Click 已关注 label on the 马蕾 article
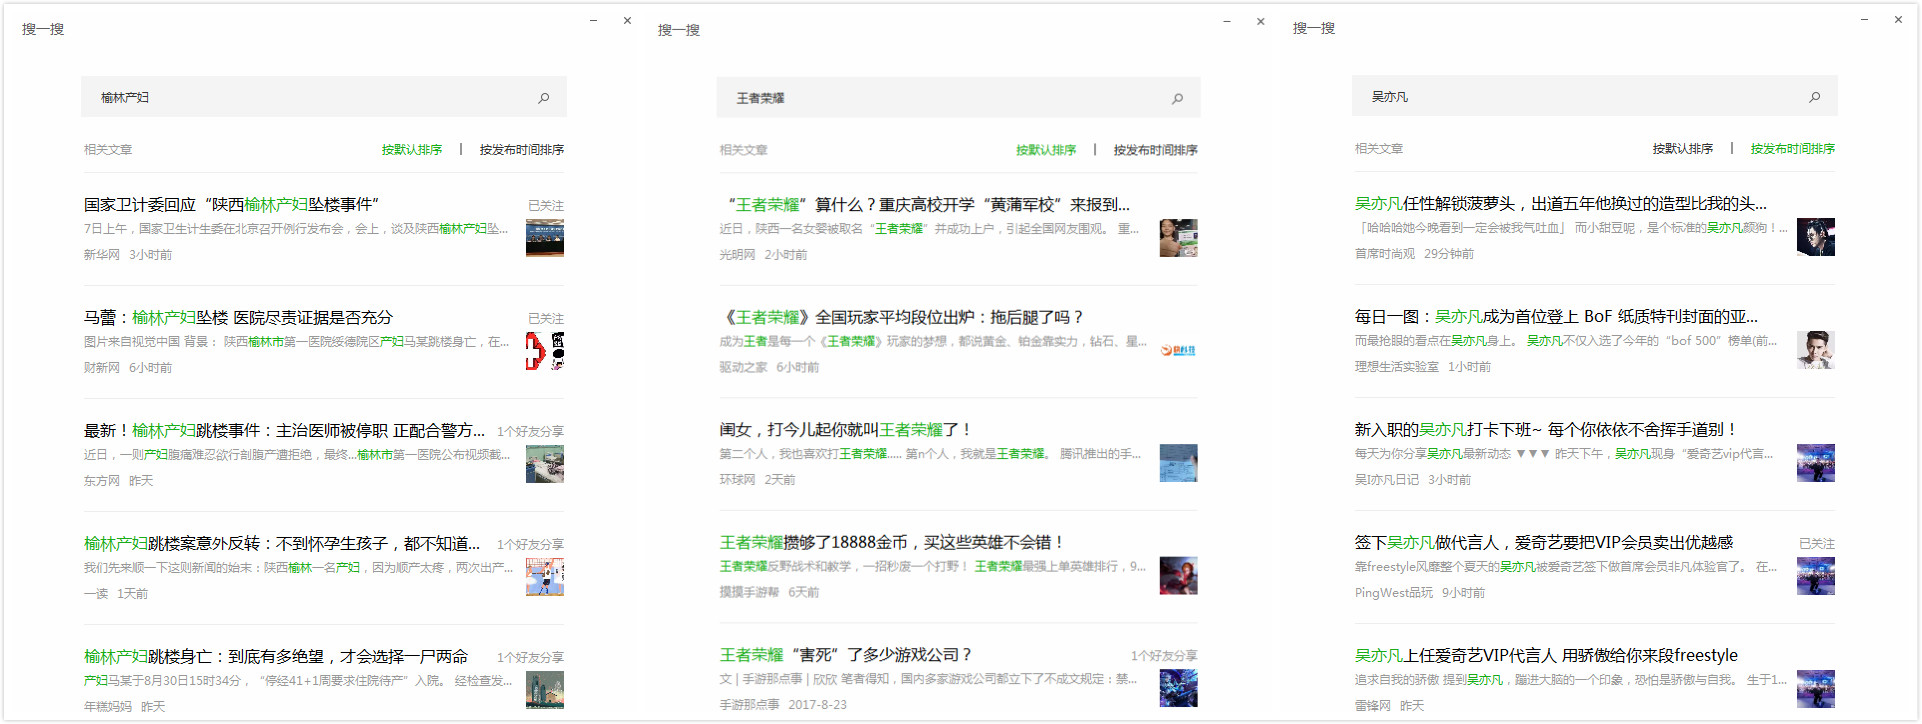The width and height of the screenshot is (1922, 724). tap(546, 319)
